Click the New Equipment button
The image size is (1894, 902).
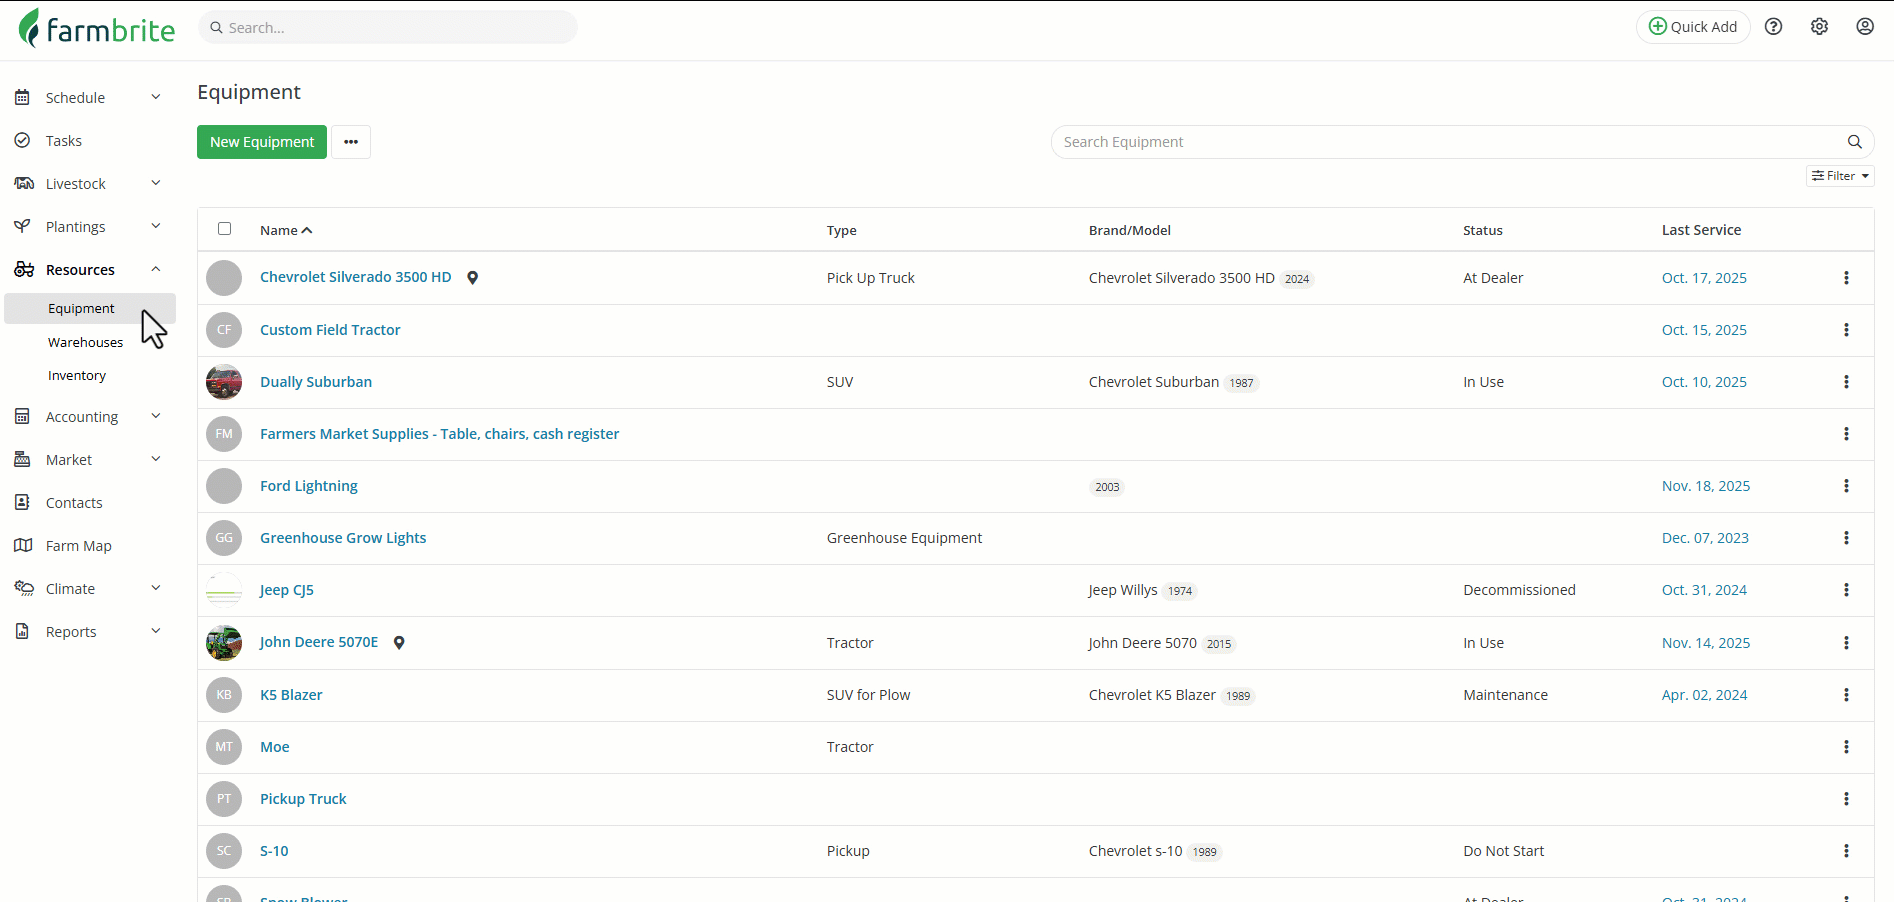tap(262, 142)
